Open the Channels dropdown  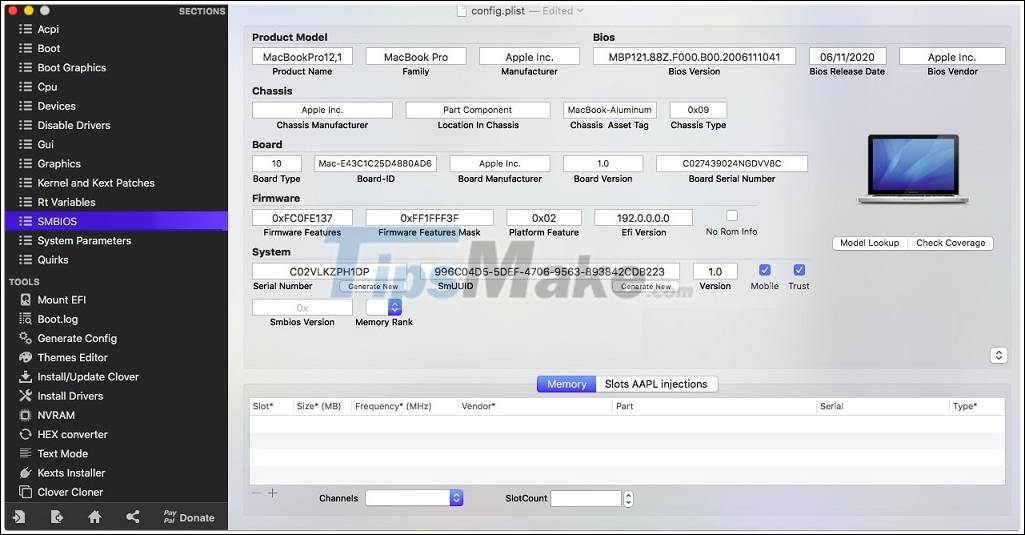coord(414,498)
